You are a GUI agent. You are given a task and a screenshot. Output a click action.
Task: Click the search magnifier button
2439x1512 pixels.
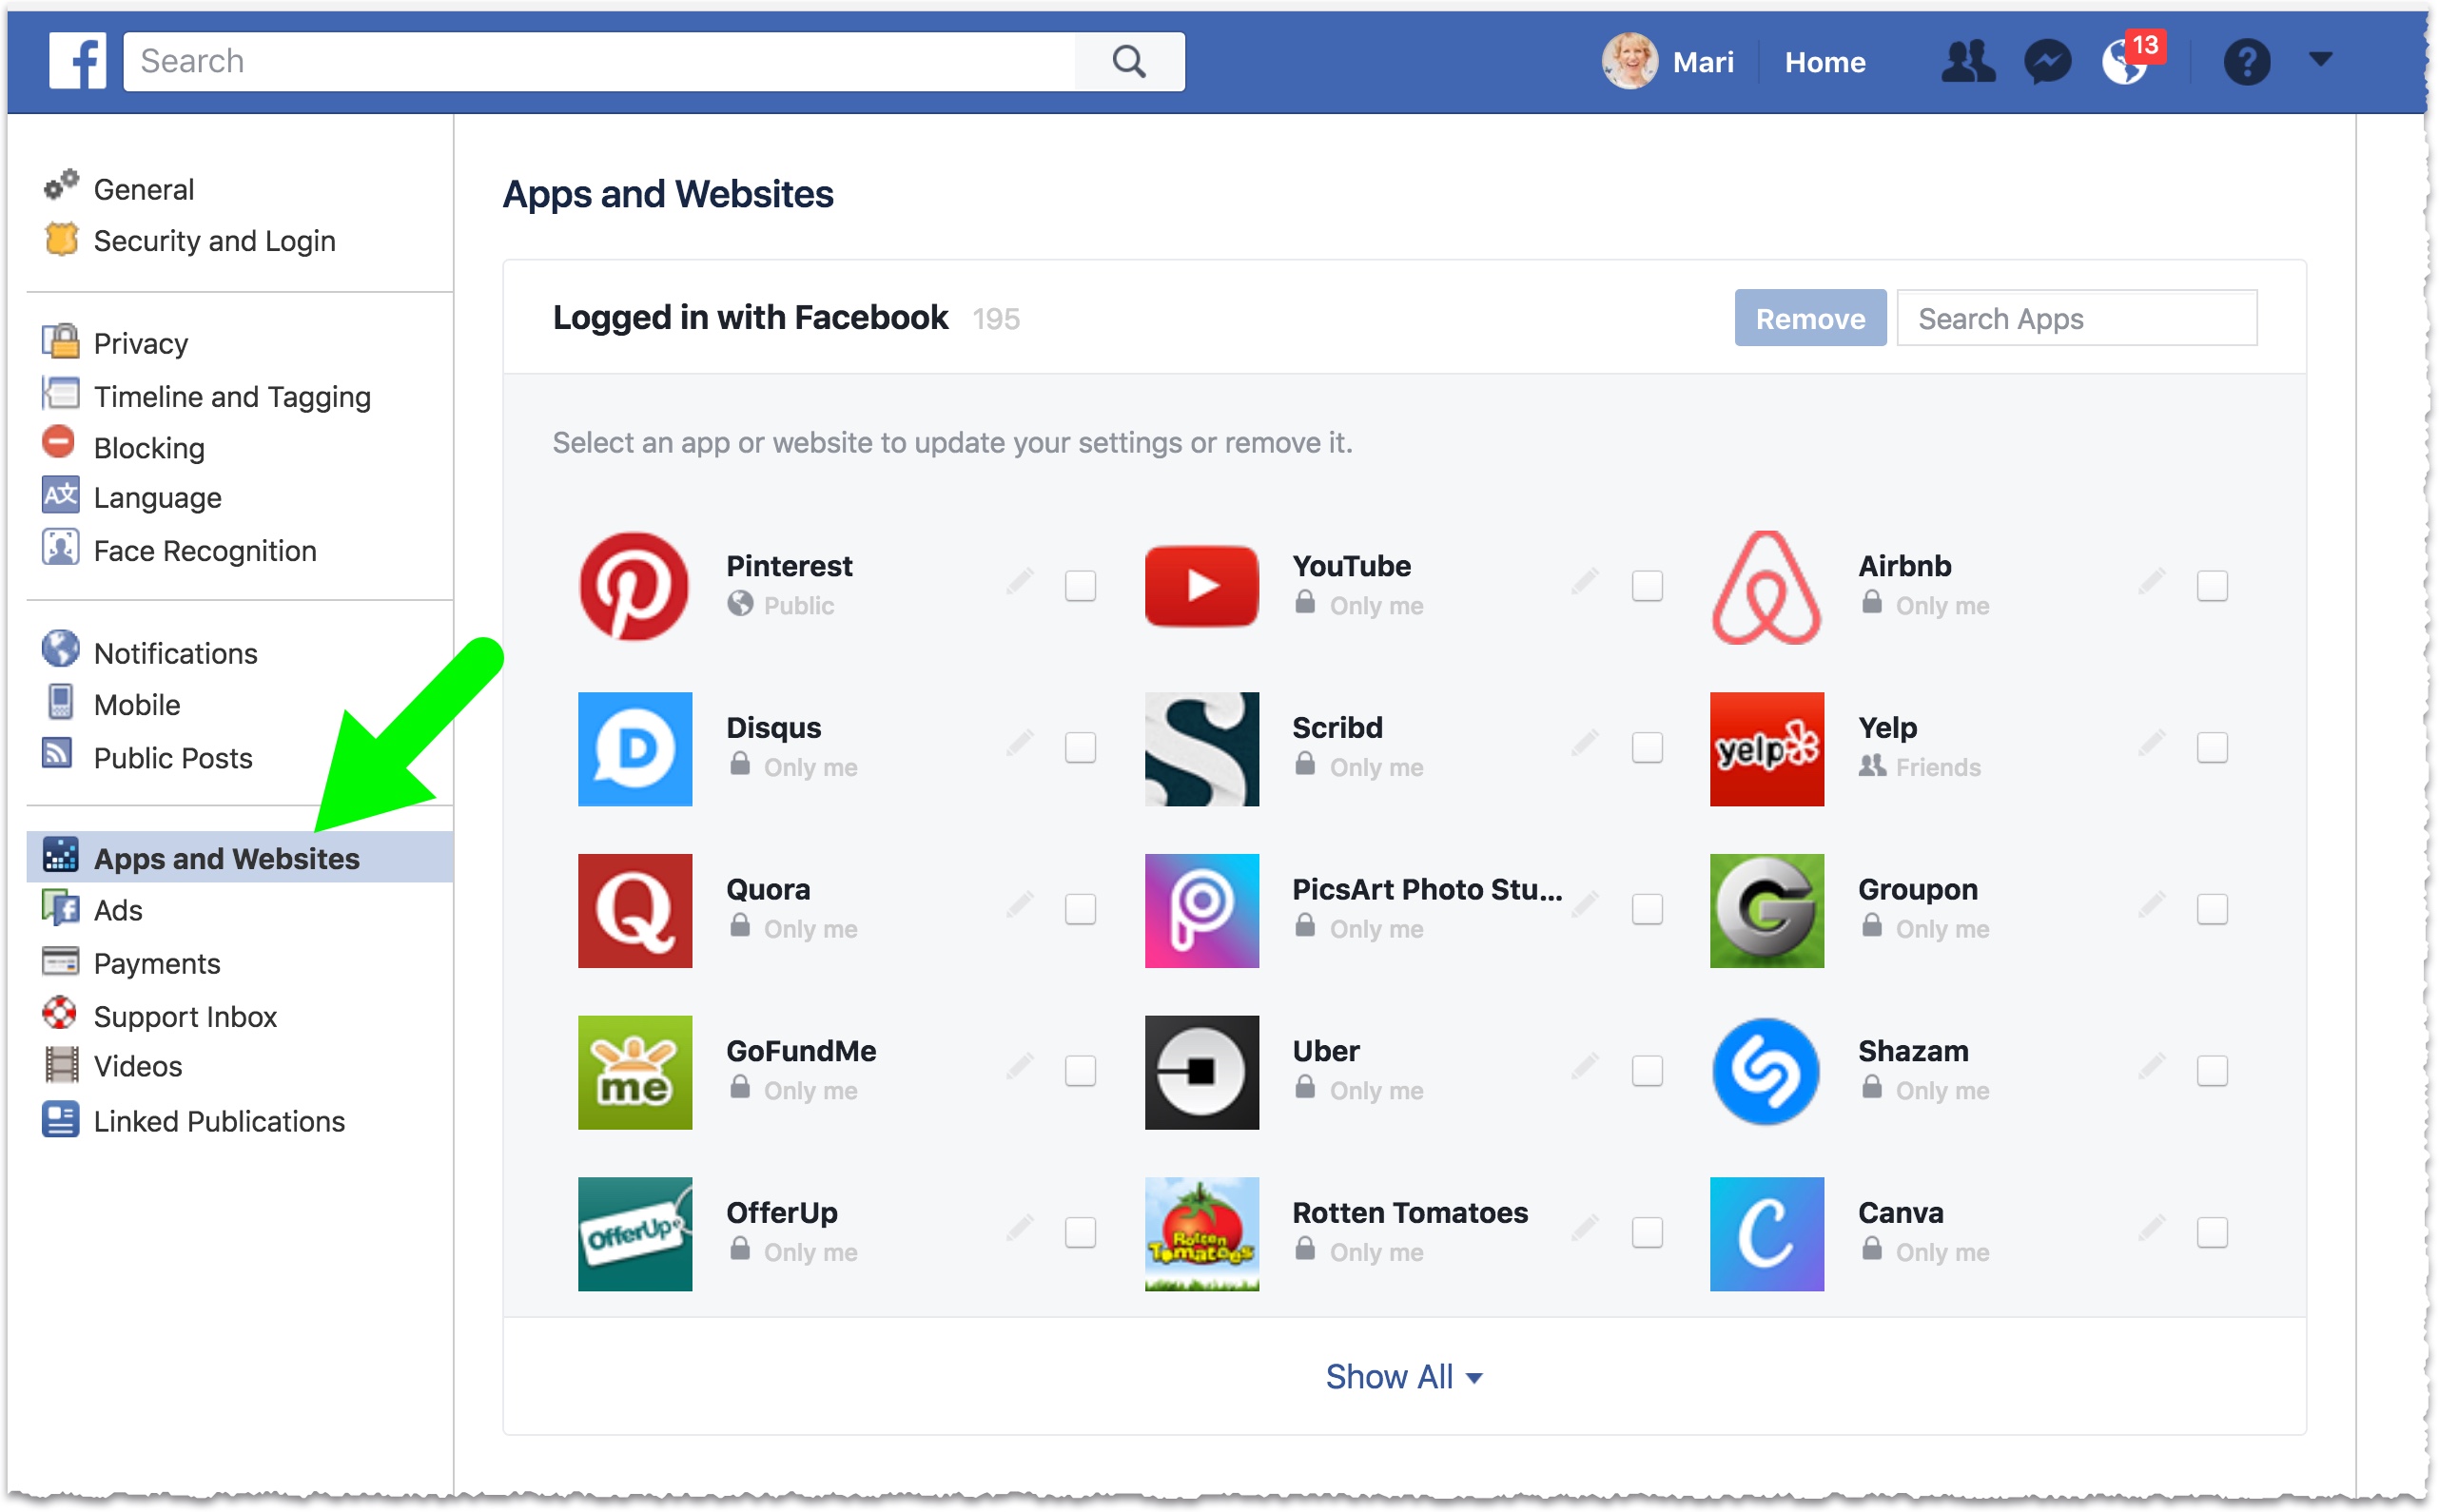(1129, 61)
